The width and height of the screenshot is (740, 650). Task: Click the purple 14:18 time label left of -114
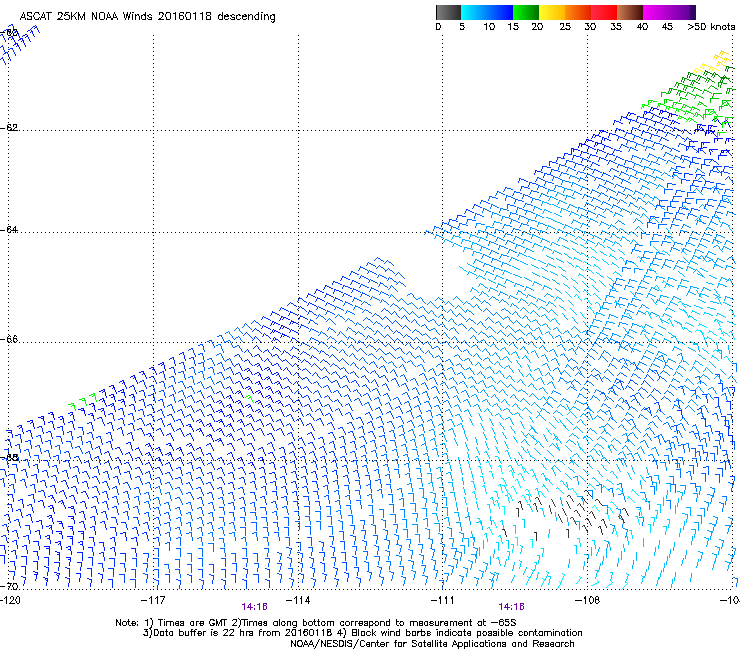pyautogui.click(x=254, y=607)
